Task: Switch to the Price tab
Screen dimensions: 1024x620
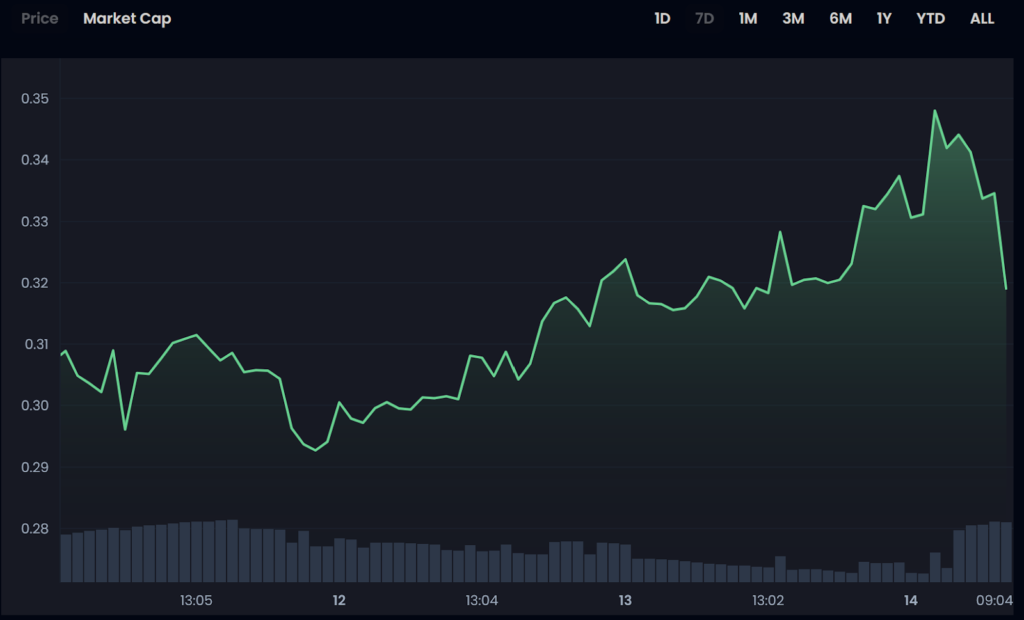Action: 40,19
